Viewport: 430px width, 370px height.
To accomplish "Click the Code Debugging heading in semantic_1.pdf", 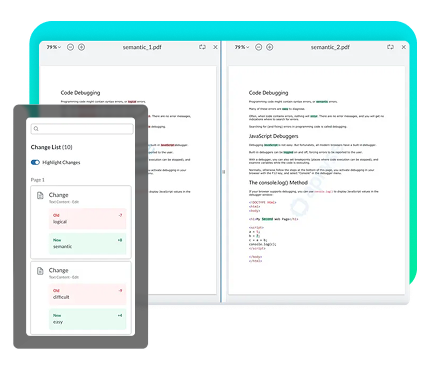I will (80, 93).
